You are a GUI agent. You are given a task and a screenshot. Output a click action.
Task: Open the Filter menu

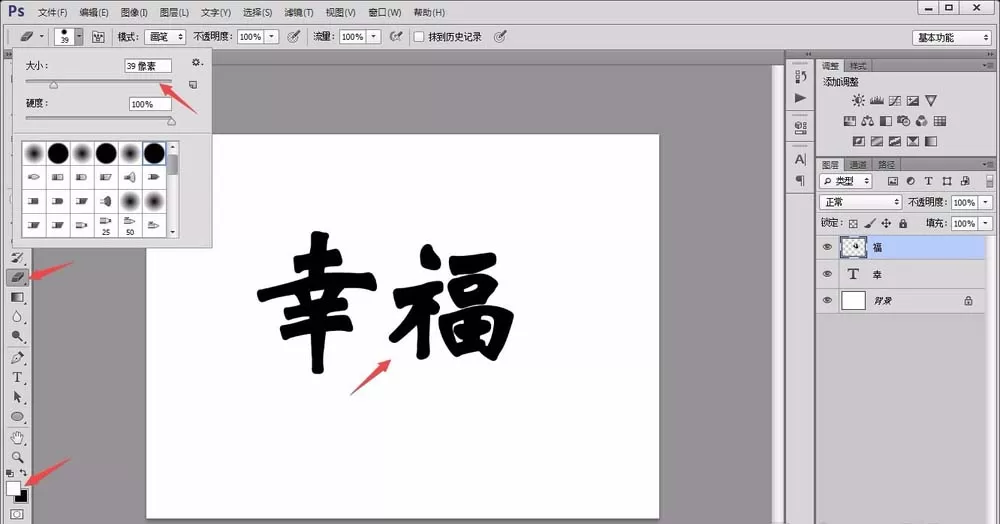point(298,12)
